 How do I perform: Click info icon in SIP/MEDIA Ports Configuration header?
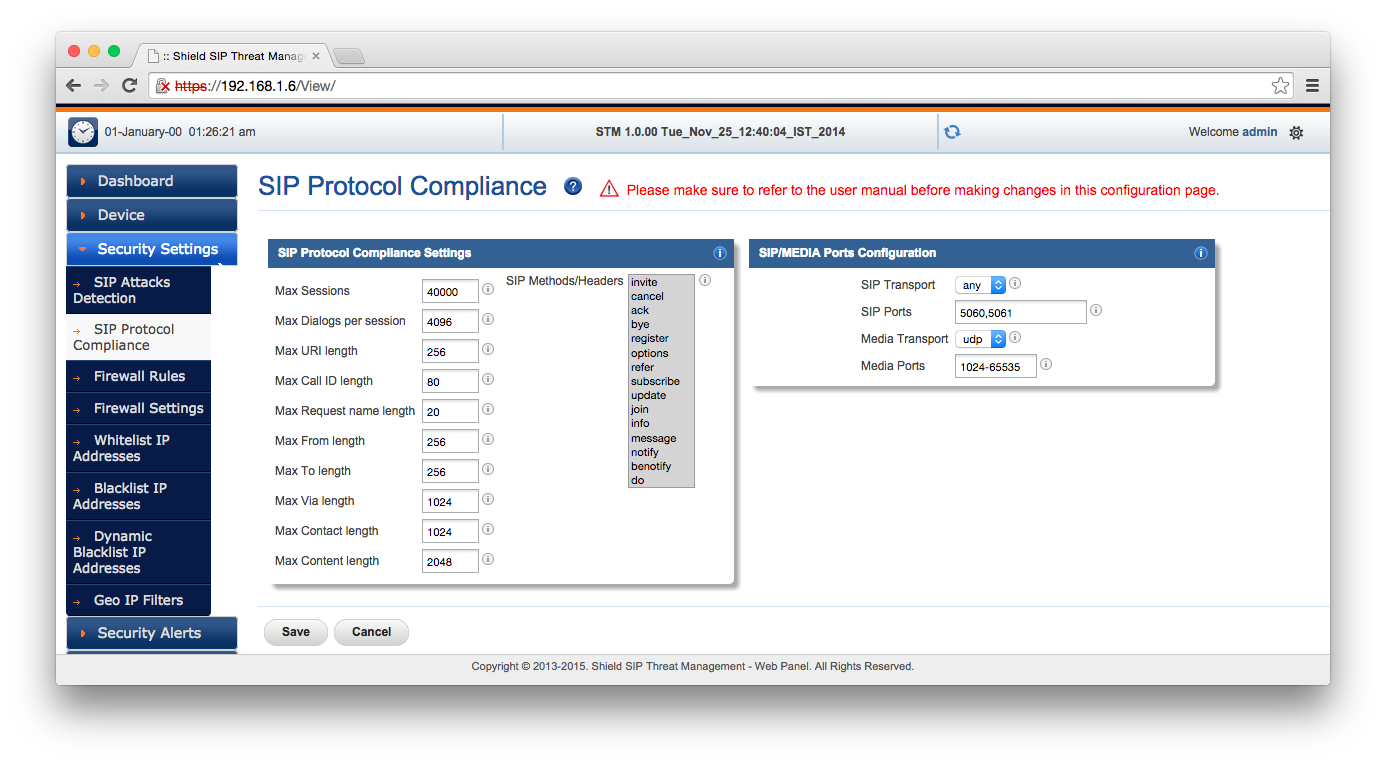(x=1201, y=253)
